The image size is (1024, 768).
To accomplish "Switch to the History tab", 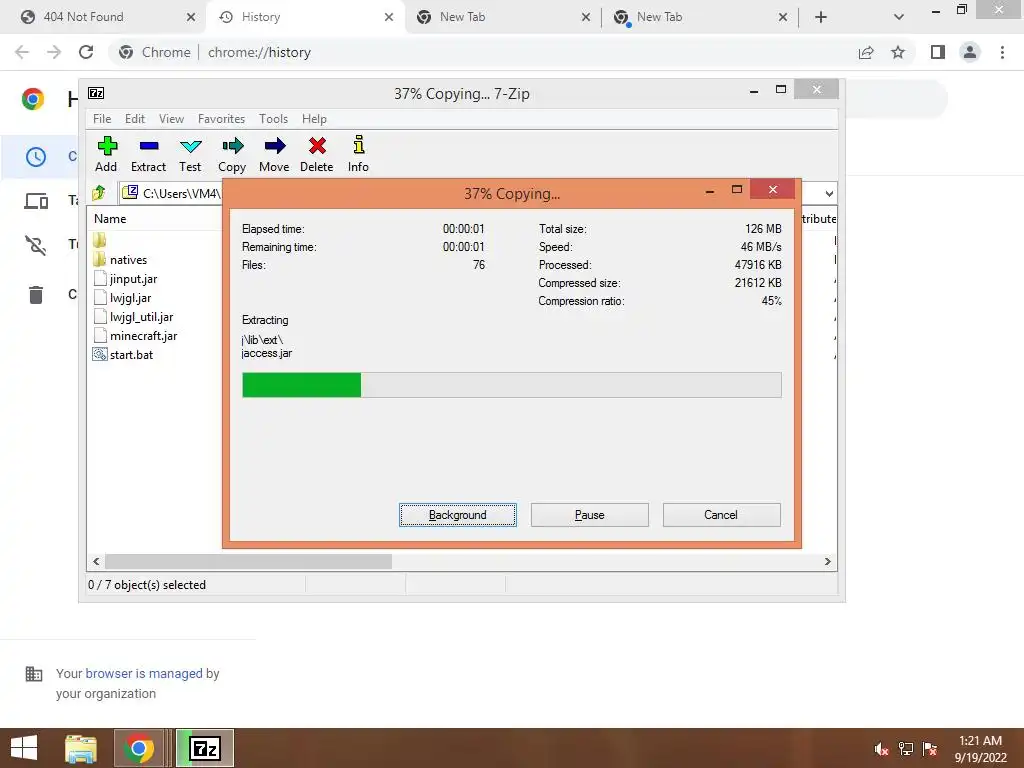I will 306,17.
